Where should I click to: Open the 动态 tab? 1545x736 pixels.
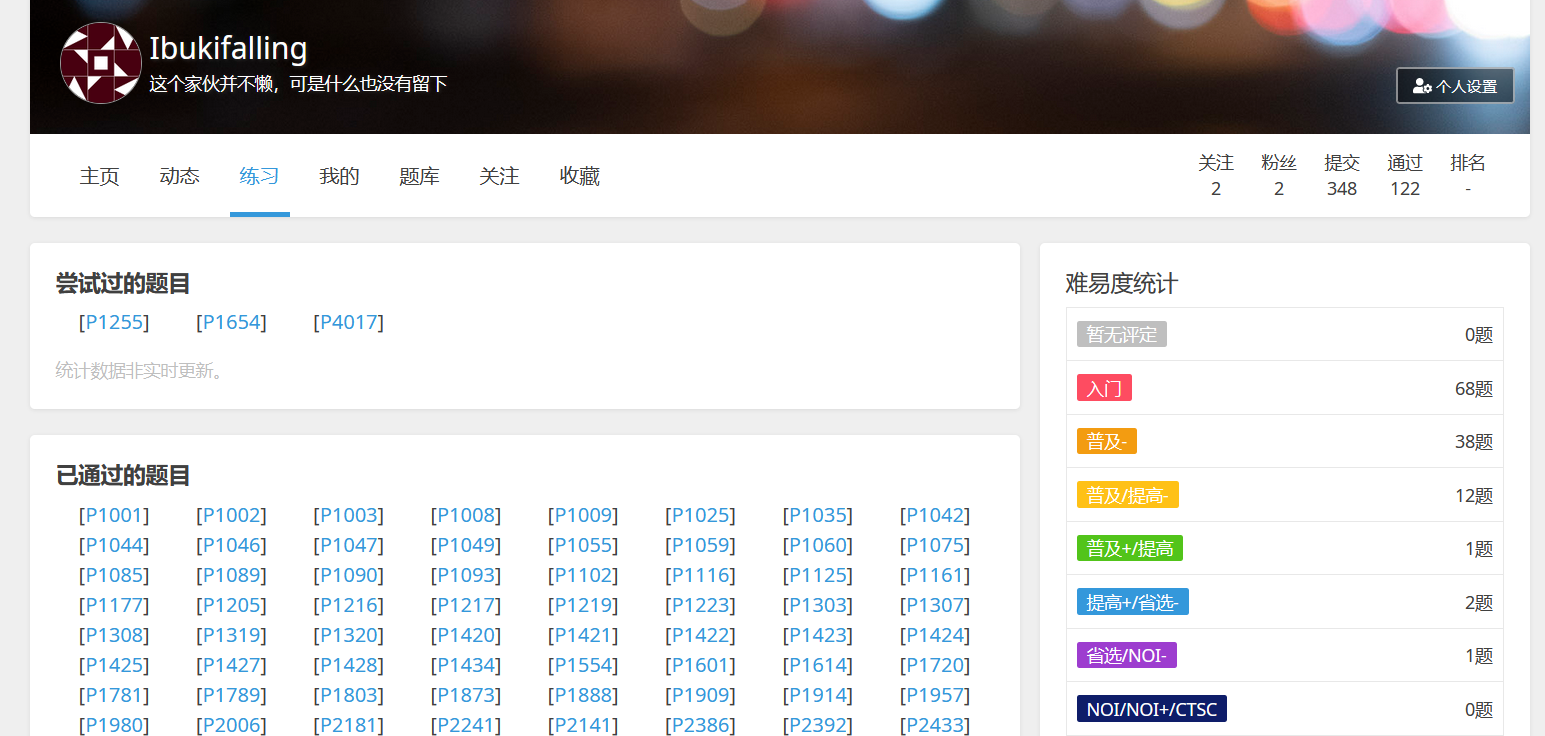[180, 176]
